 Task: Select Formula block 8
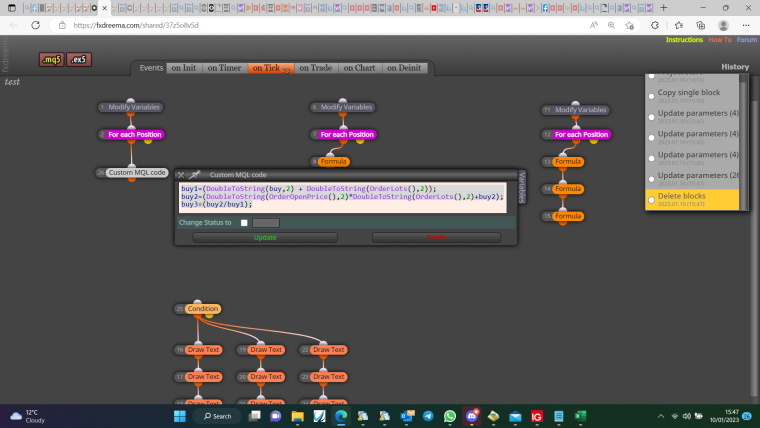pyautogui.click(x=330, y=161)
